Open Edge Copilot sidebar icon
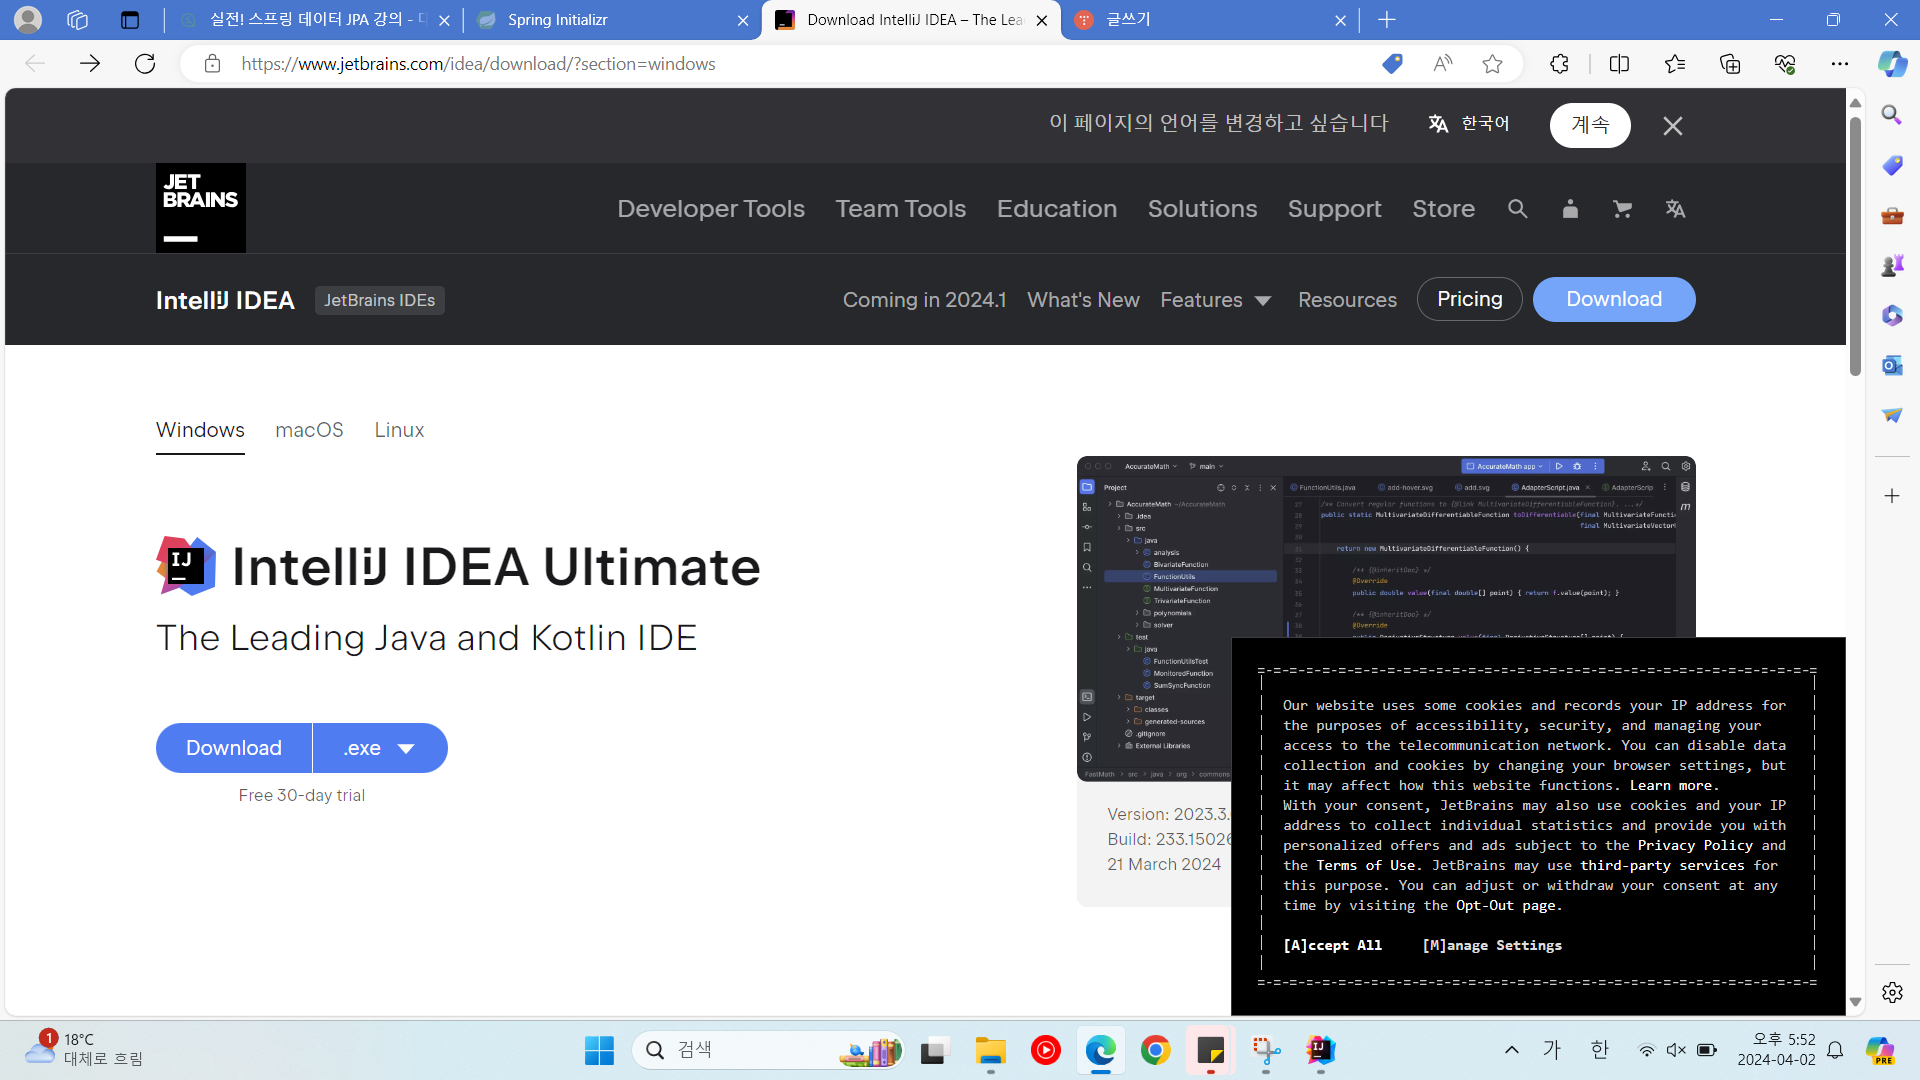The width and height of the screenshot is (1920, 1080). [x=1891, y=64]
